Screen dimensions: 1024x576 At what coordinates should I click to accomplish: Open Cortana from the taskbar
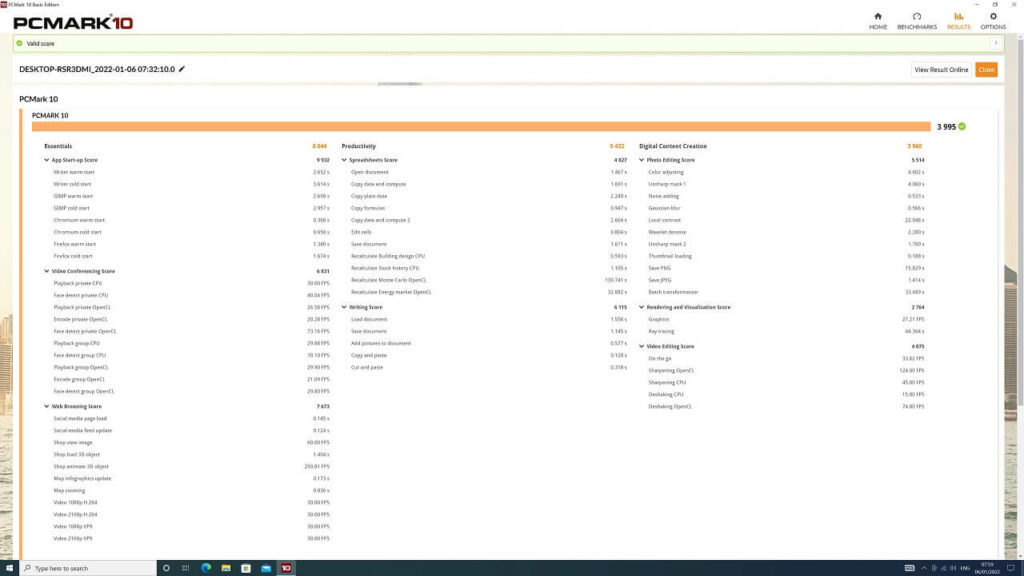pyautogui.click(x=166, y=568)
